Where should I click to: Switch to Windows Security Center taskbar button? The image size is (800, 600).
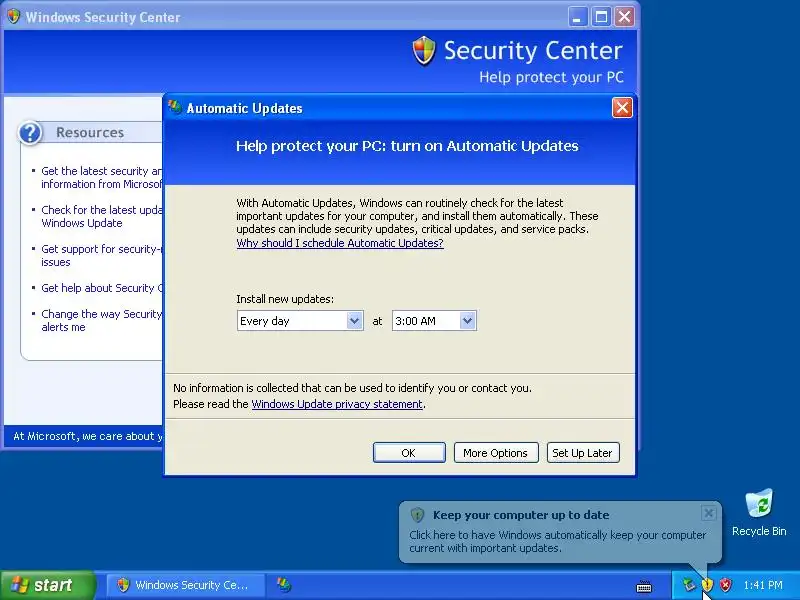click(186, 585)
